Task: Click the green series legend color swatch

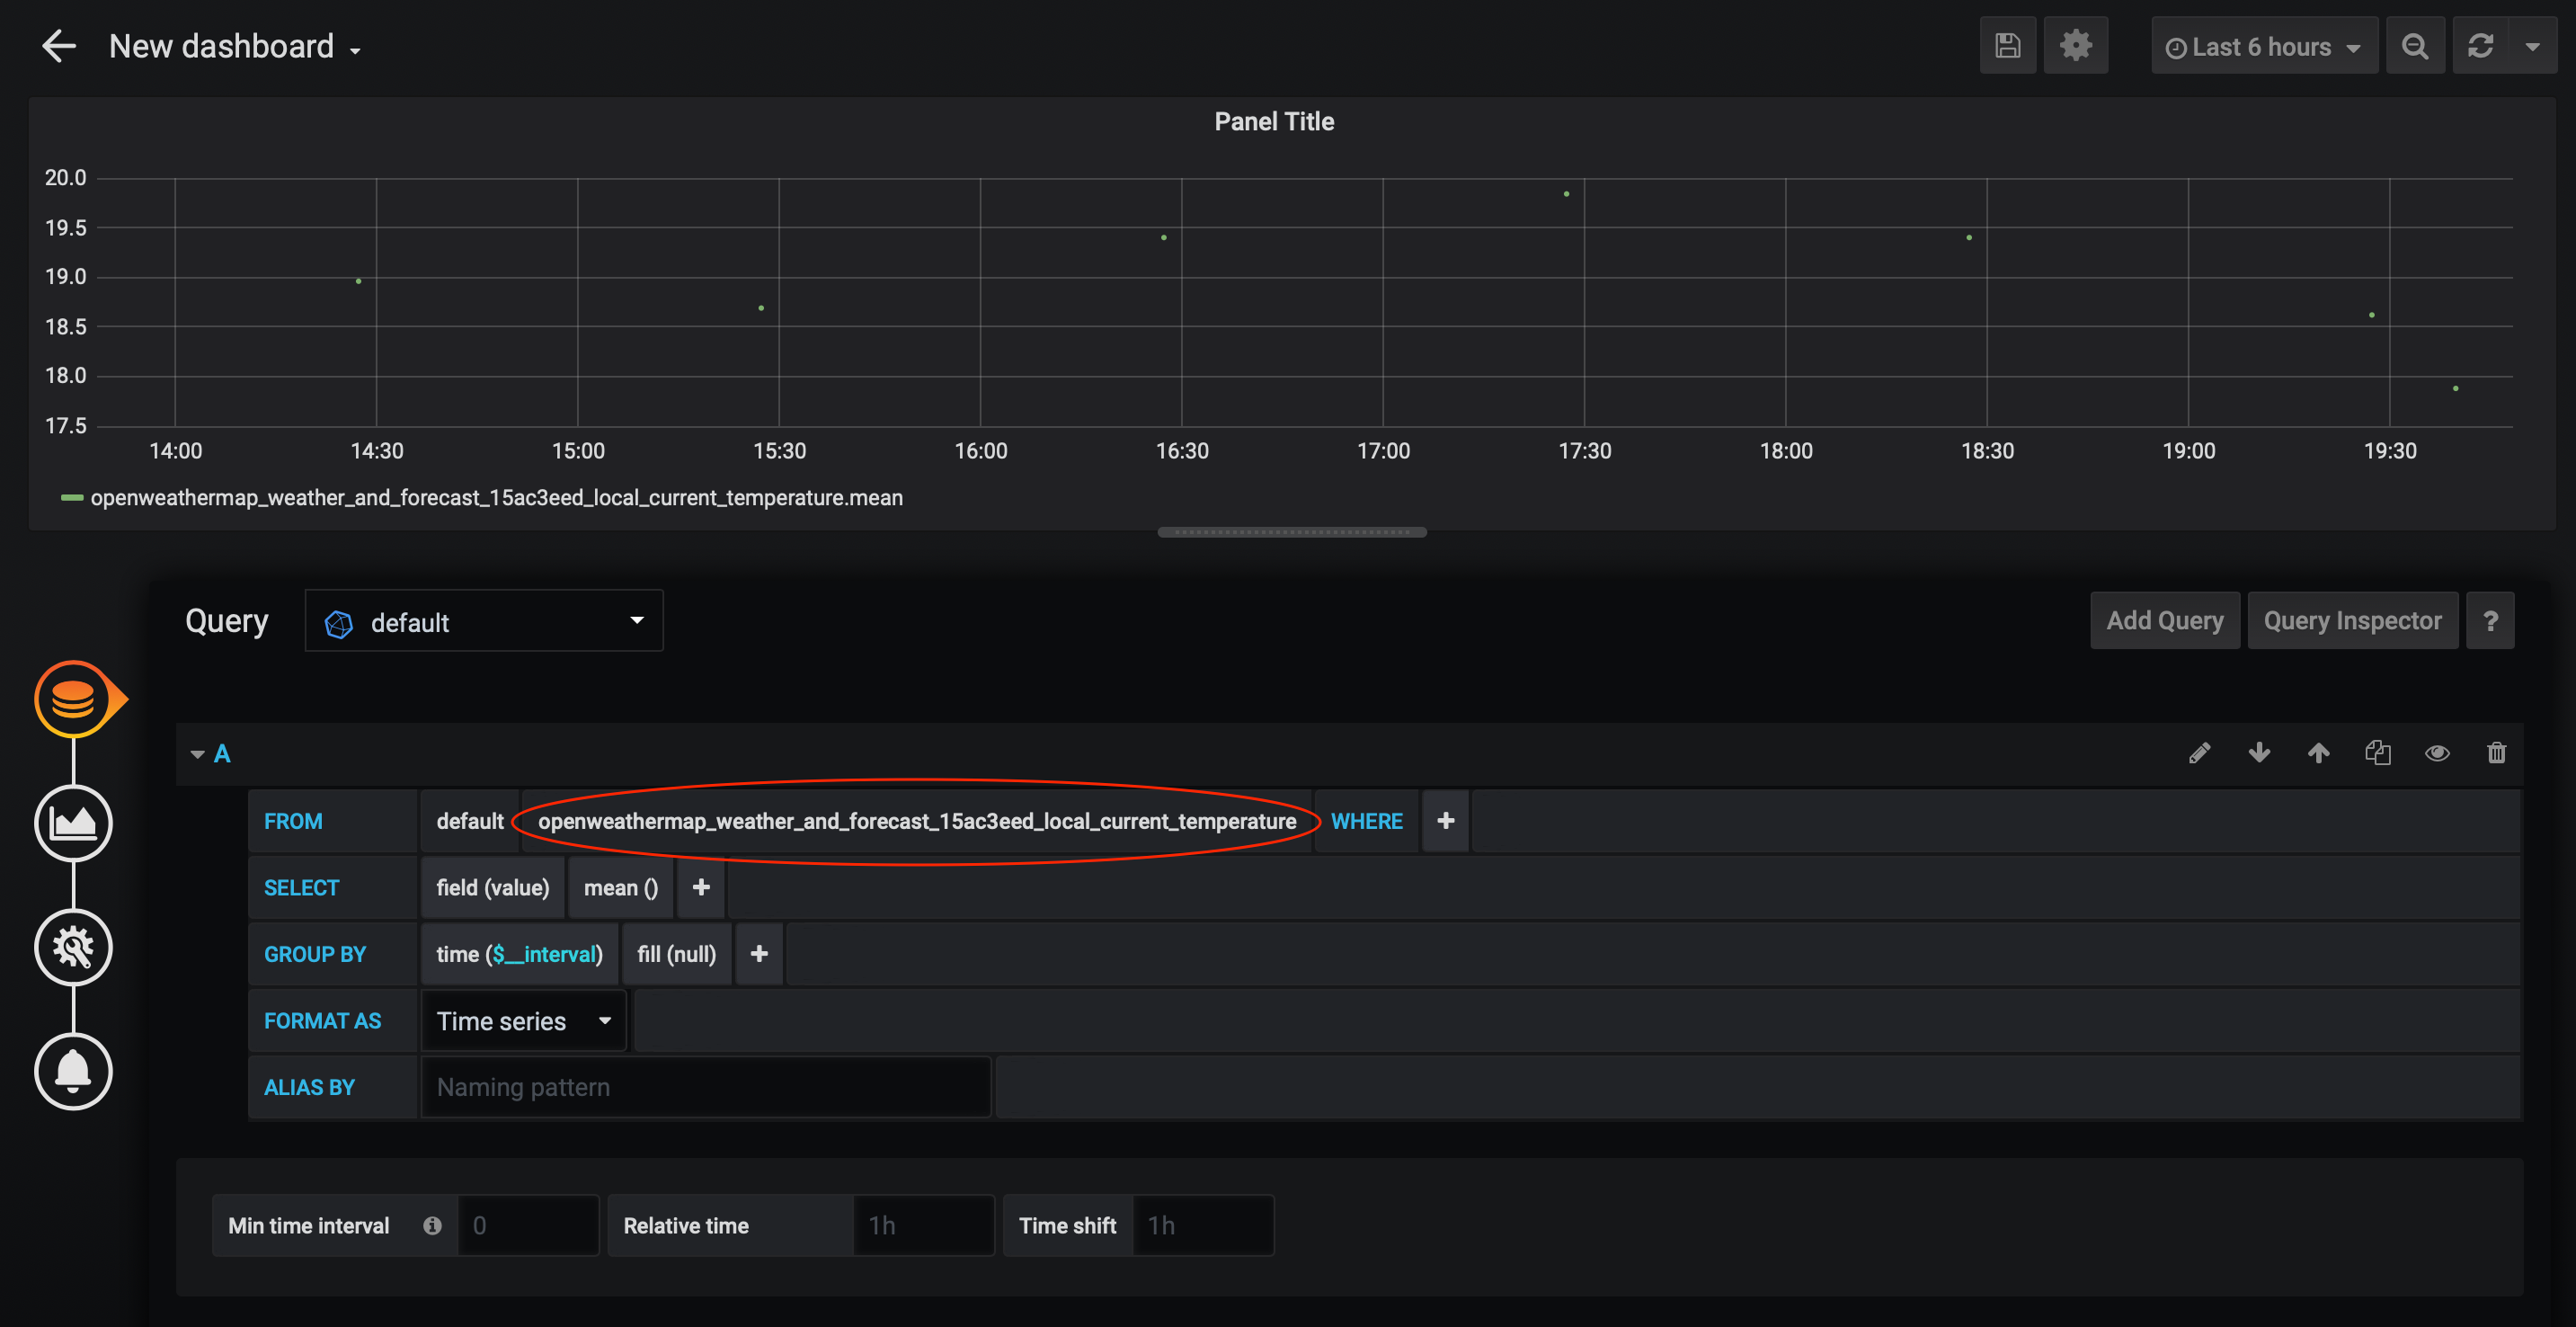Action: pos(71,498)
